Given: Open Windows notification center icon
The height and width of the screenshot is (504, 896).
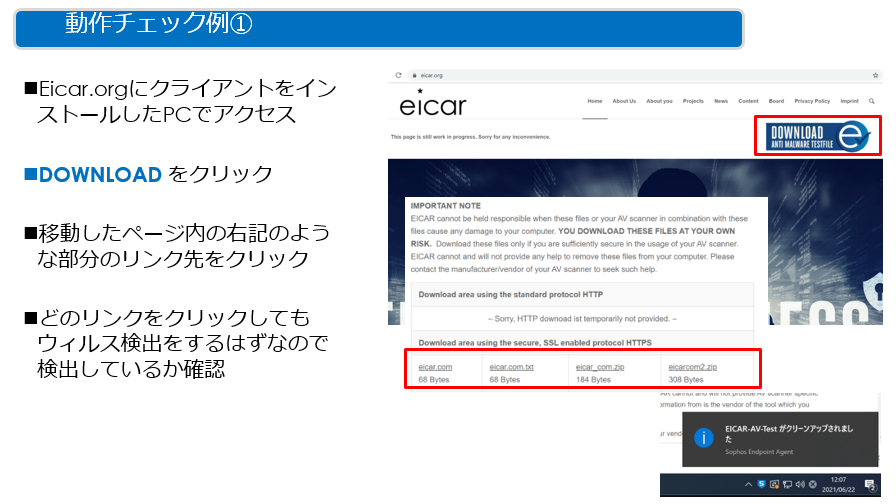Looking at the screenshot, I should pos(870,484).
